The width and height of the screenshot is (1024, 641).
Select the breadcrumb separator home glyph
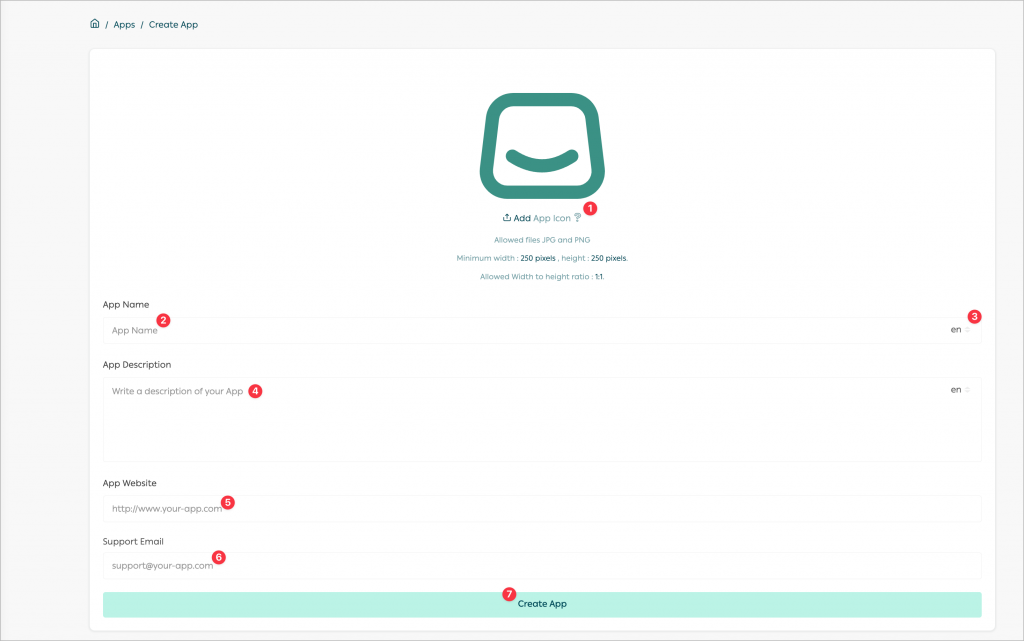click(x=94, y=23)
